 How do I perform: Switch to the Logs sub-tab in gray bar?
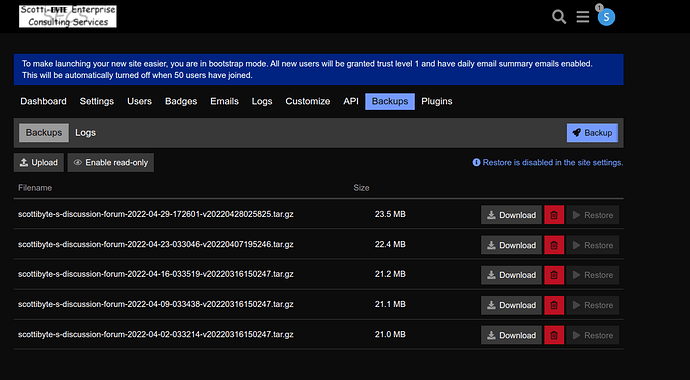[x=85, y=133]
